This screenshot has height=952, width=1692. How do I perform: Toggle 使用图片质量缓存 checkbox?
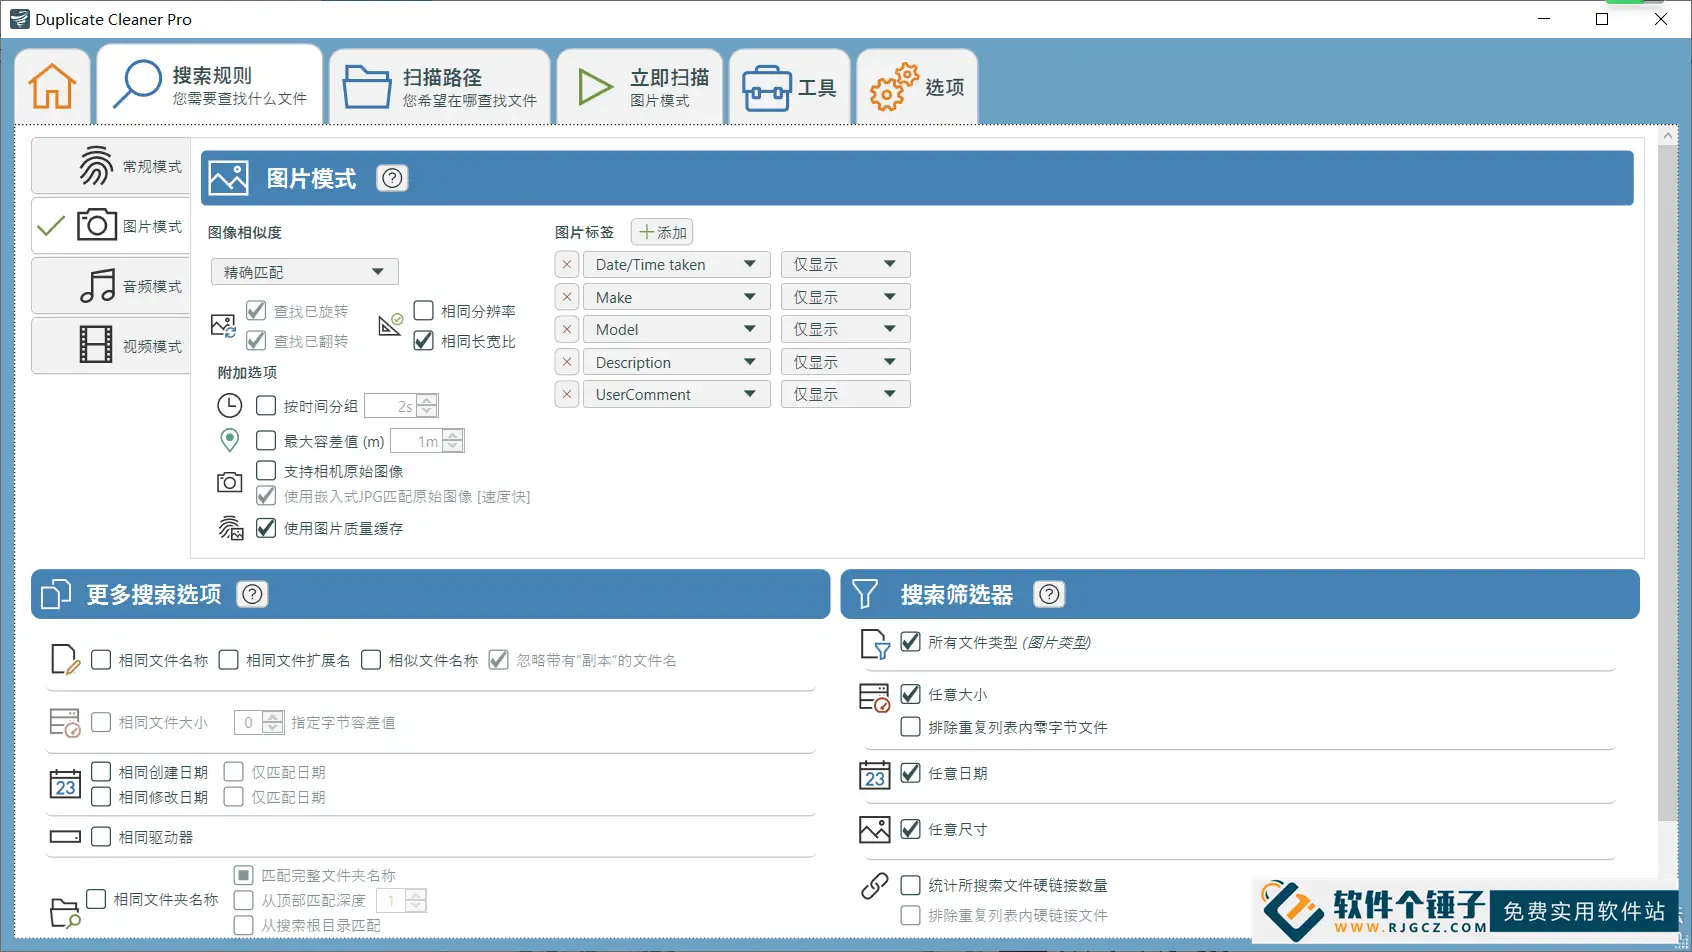click(x=266, y=527)
